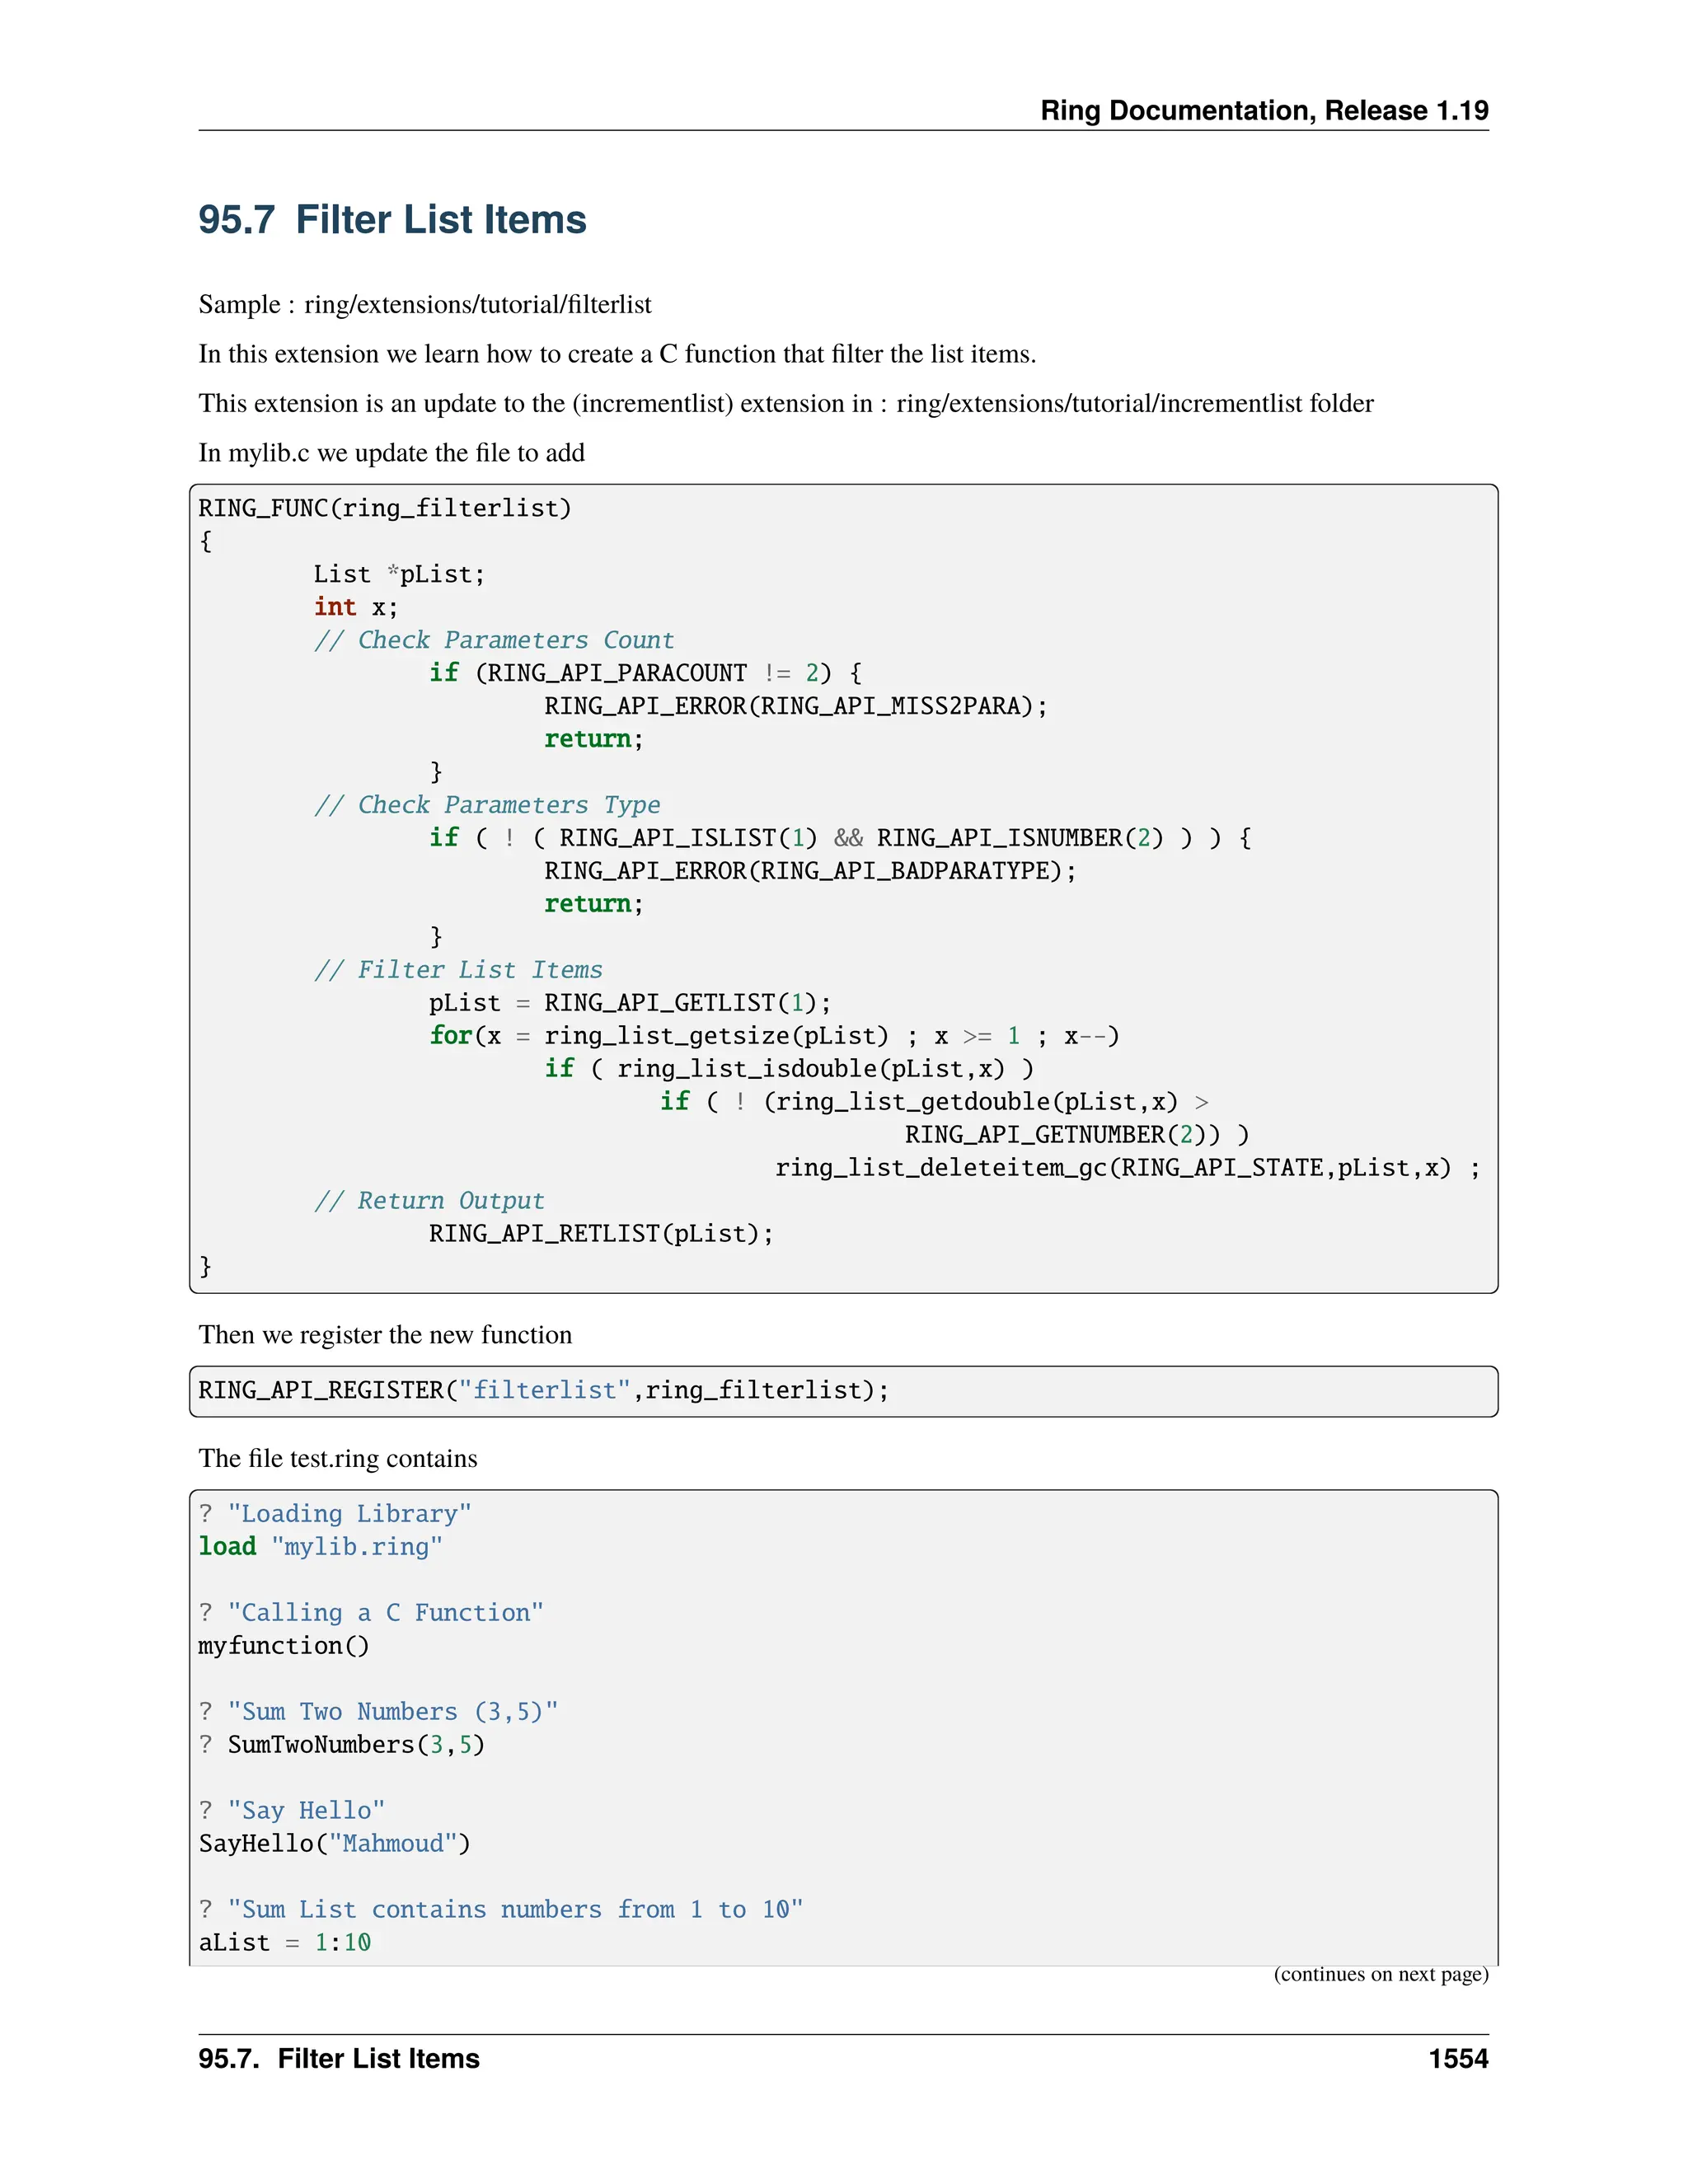Screen dimensions: 1688x2184
Task: Click the footer '95.7. Filter List Items'
Action: coord(339,2059)
